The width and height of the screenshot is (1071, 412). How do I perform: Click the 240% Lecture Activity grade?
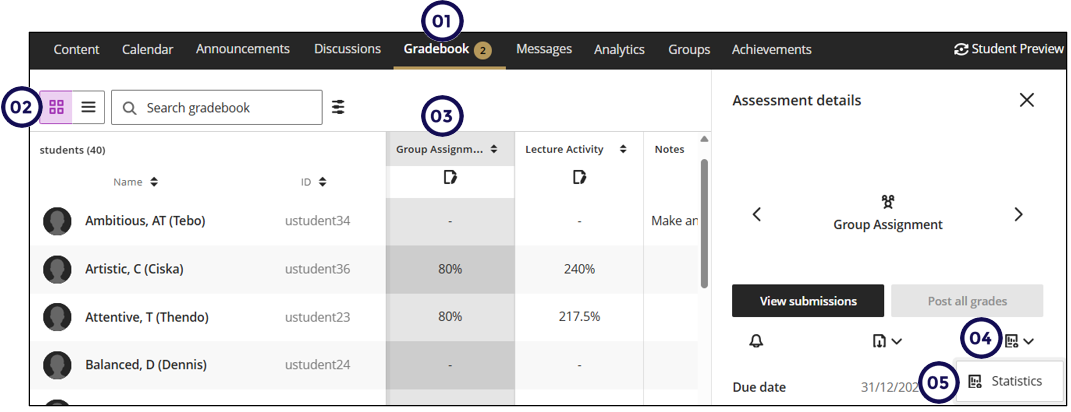579,269
